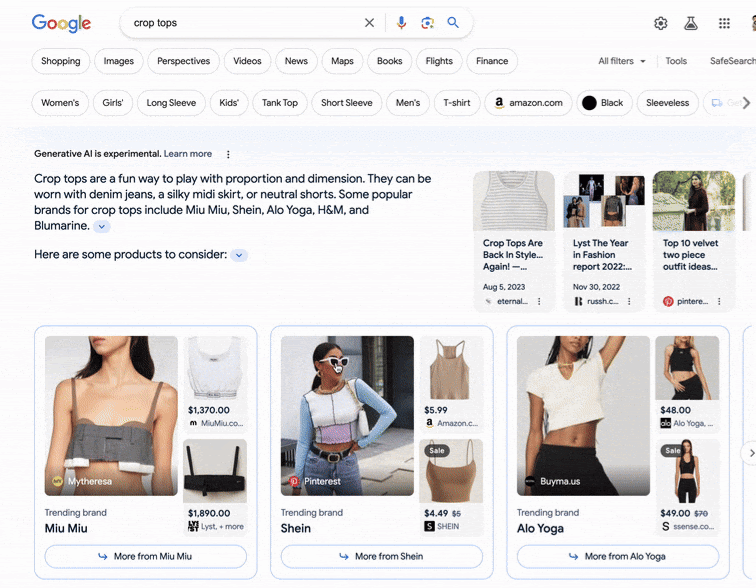Viewport: 756px width, 588px height.
Task: Expand 'products to consider' chevron
Action: 239,255
